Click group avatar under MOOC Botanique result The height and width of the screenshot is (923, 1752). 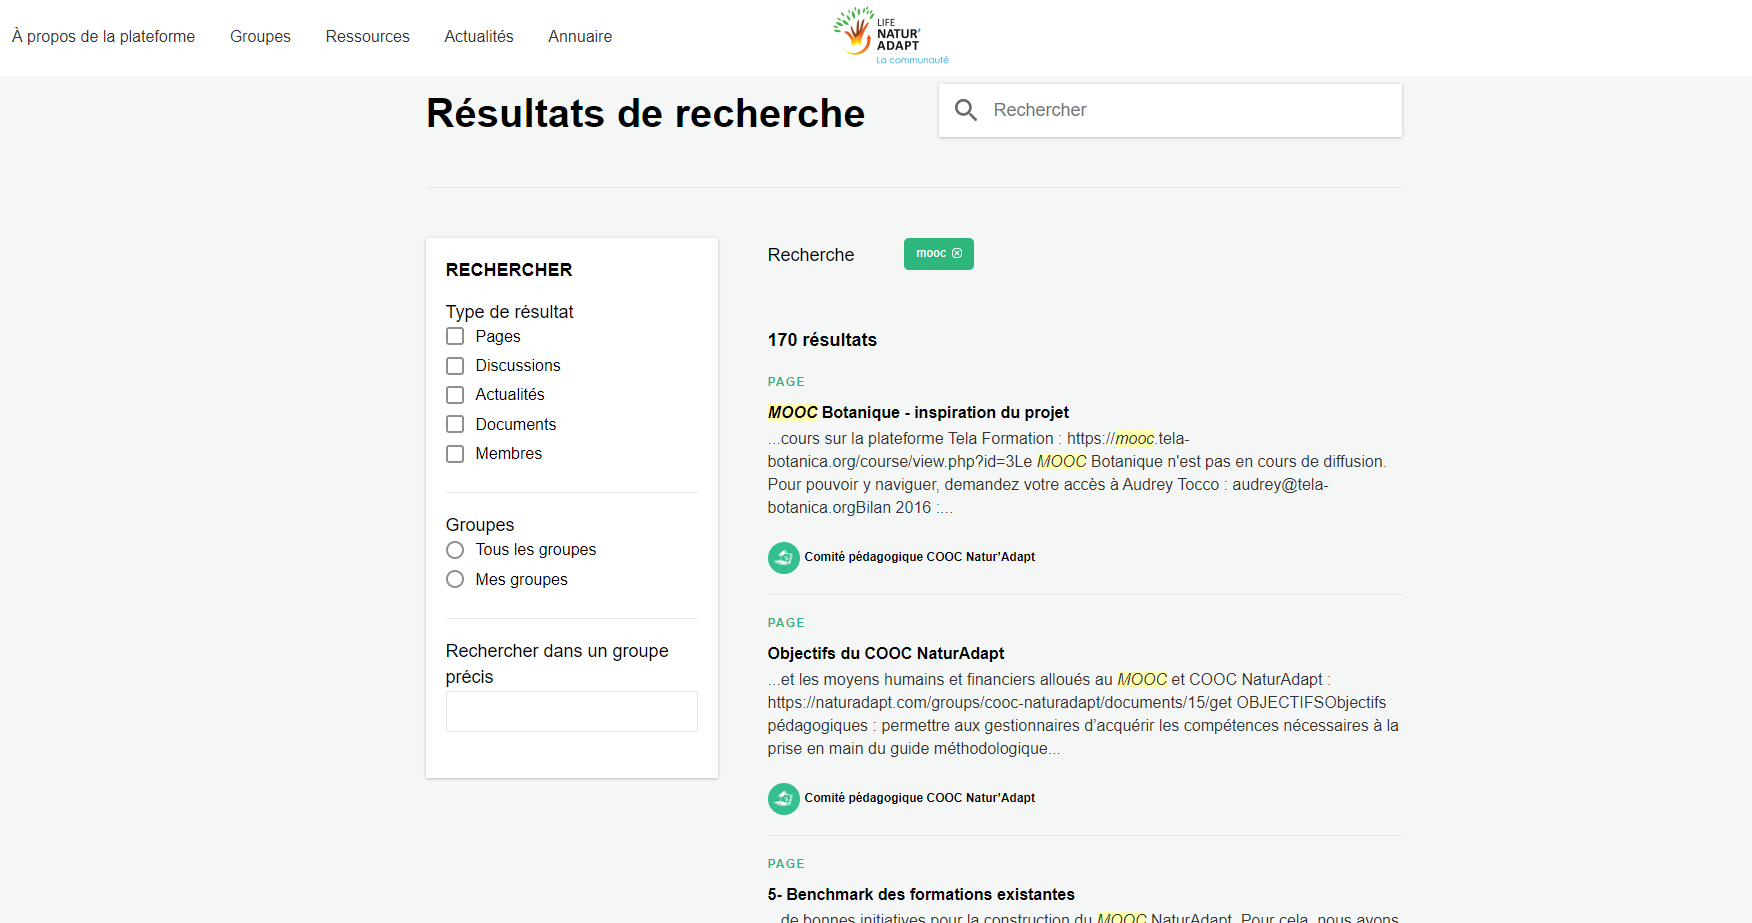[783, 557]
